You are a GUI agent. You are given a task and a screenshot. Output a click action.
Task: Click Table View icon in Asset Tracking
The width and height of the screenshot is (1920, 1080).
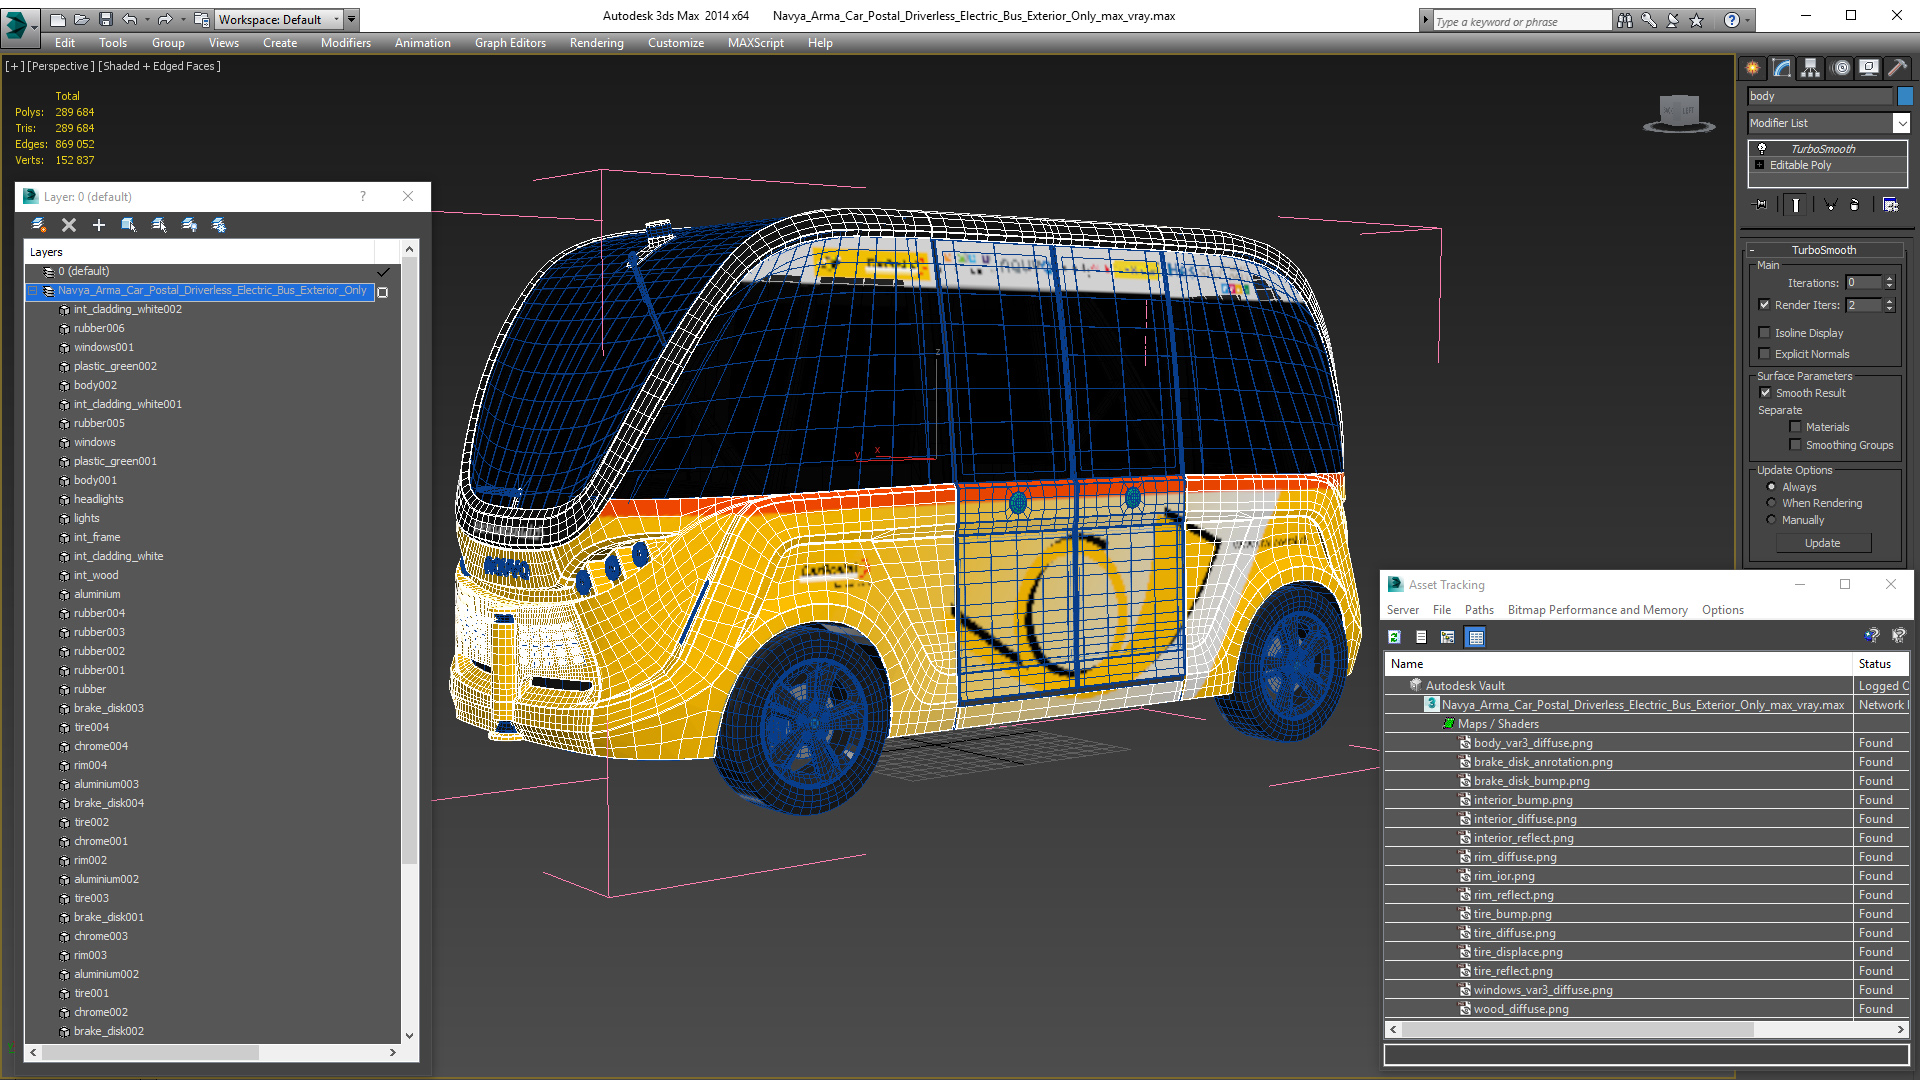[1476, 637]
